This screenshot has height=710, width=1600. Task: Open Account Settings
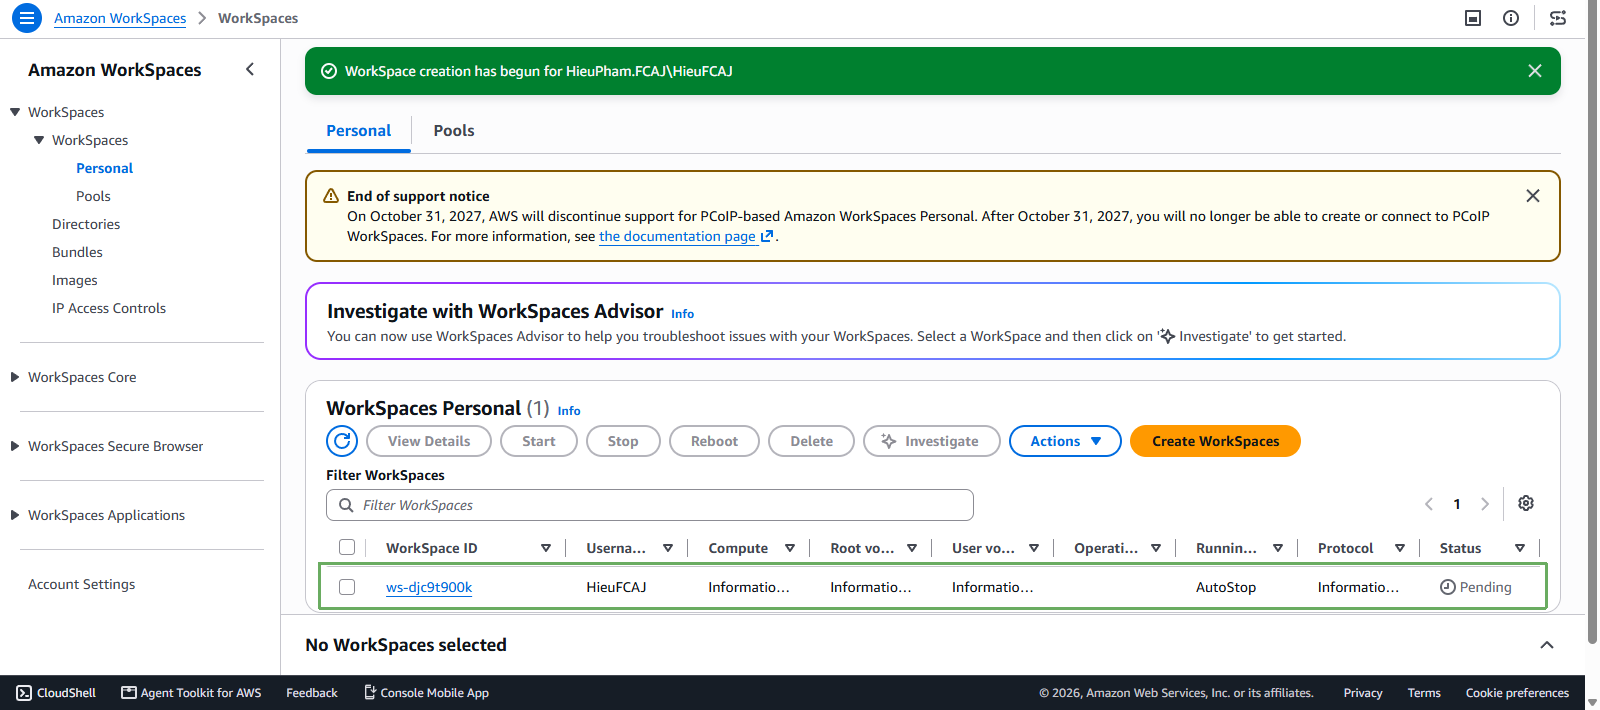tap(81, 584)
